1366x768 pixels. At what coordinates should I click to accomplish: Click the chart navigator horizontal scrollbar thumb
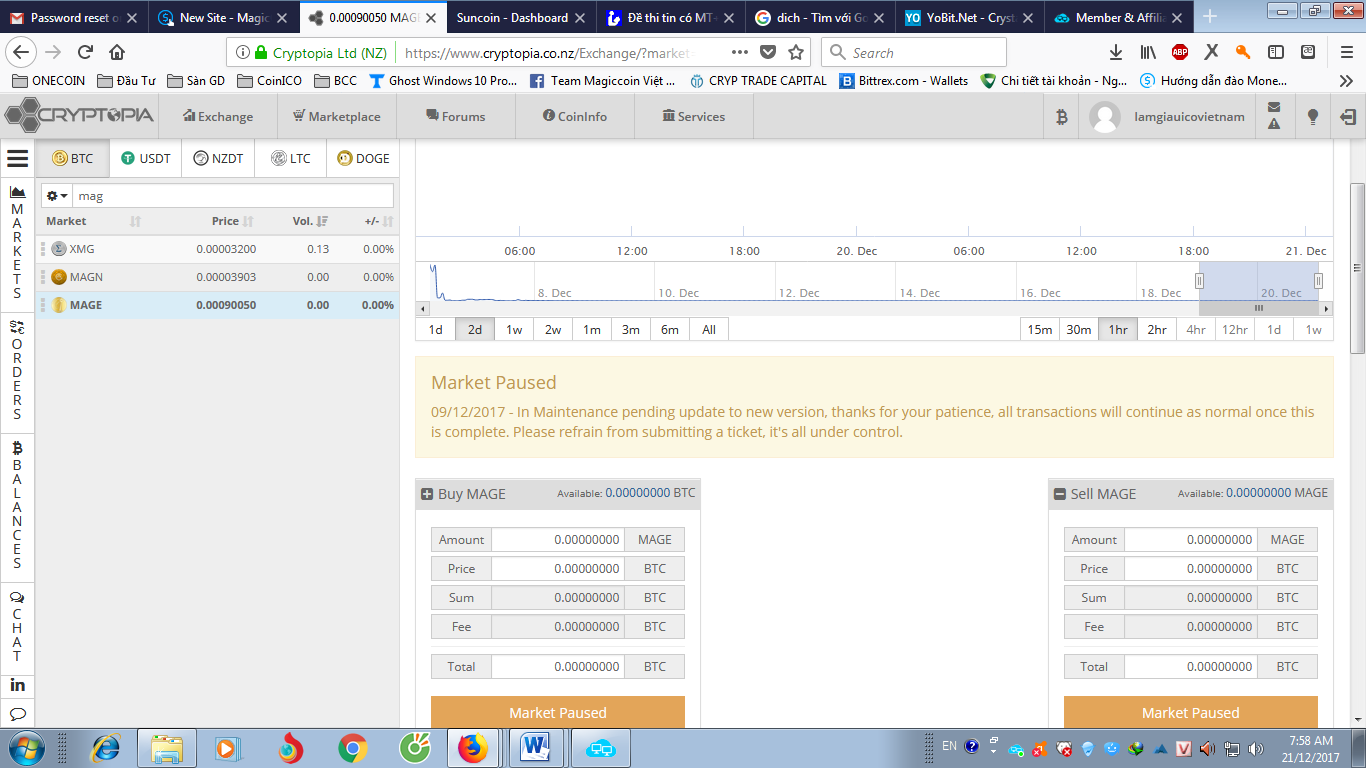coord(1258,308)
